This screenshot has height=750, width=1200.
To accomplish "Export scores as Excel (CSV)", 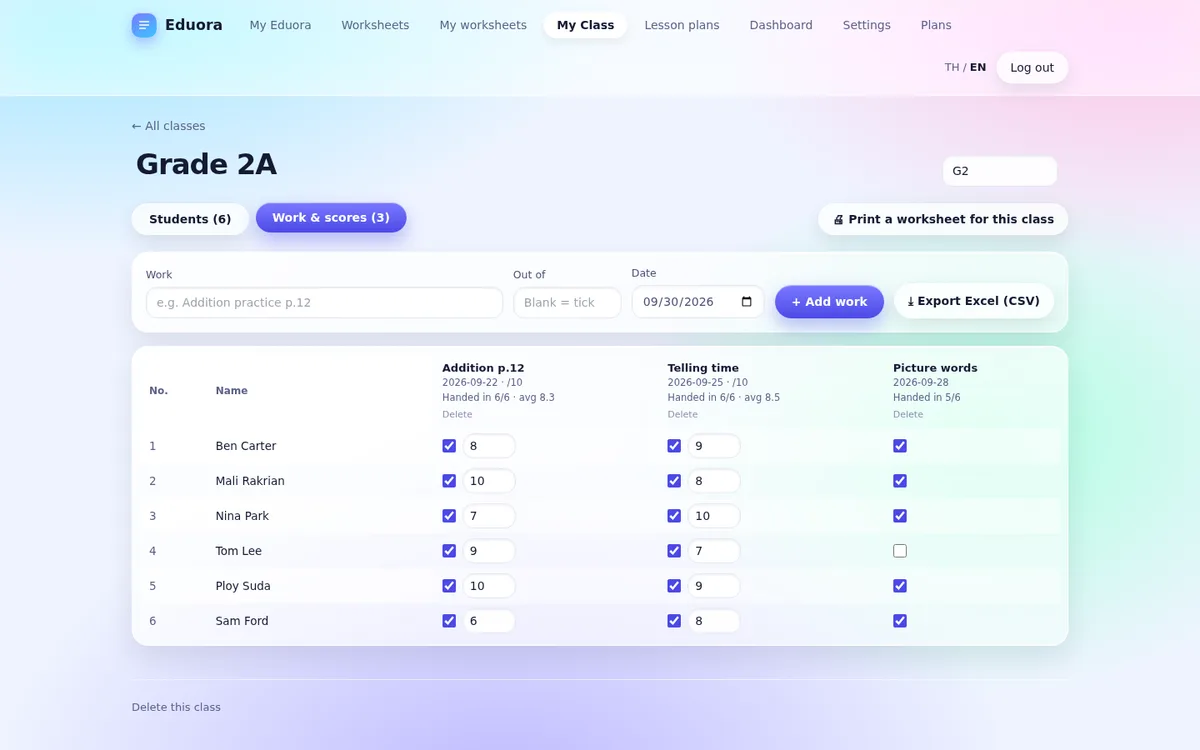I will (974, 301).
